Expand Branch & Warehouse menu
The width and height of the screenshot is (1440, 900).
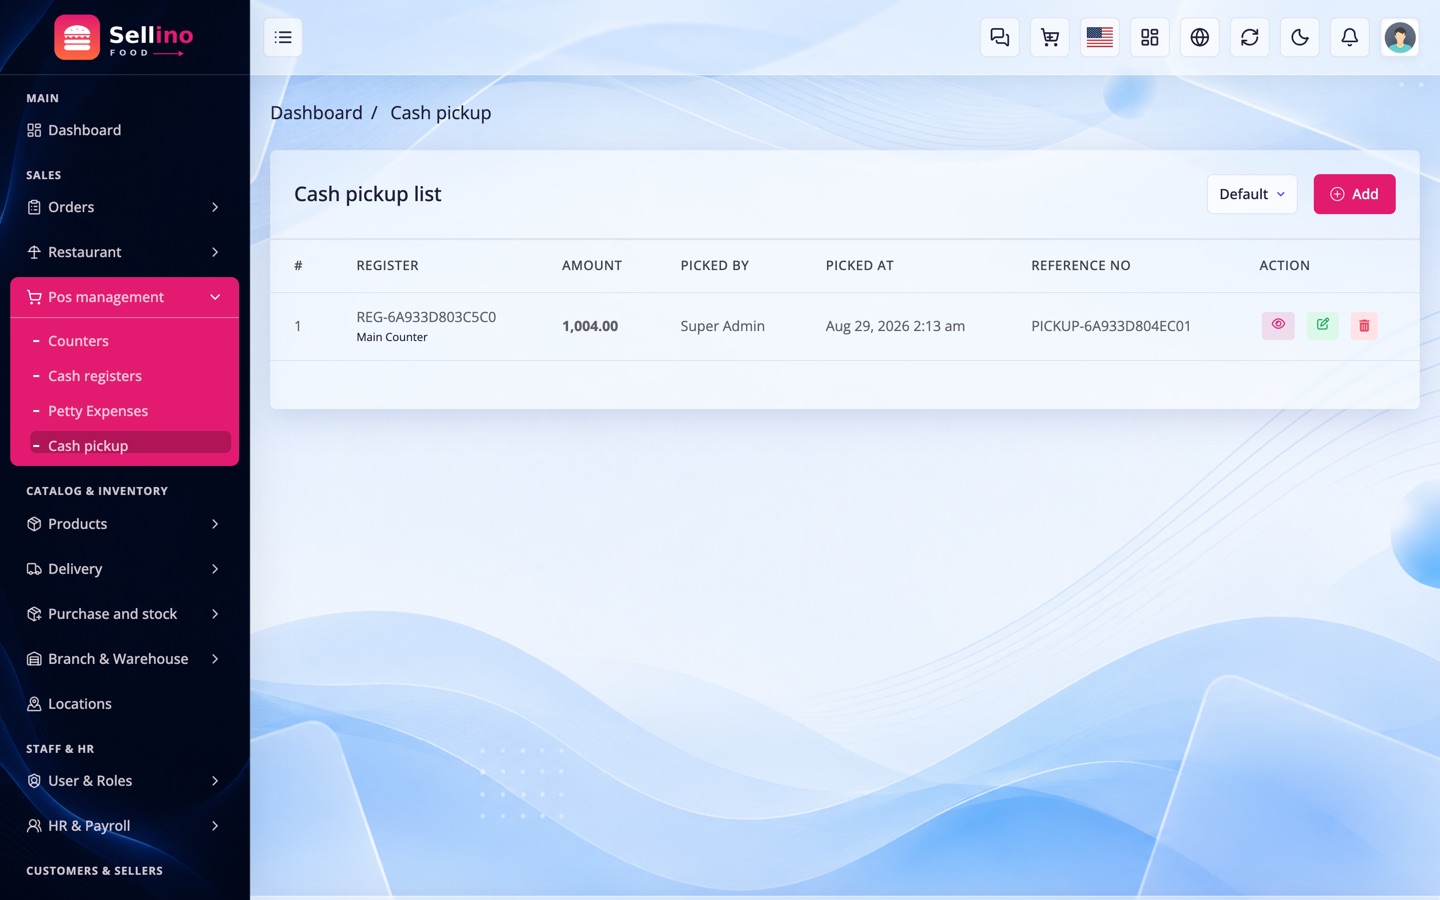click(124, 659)
